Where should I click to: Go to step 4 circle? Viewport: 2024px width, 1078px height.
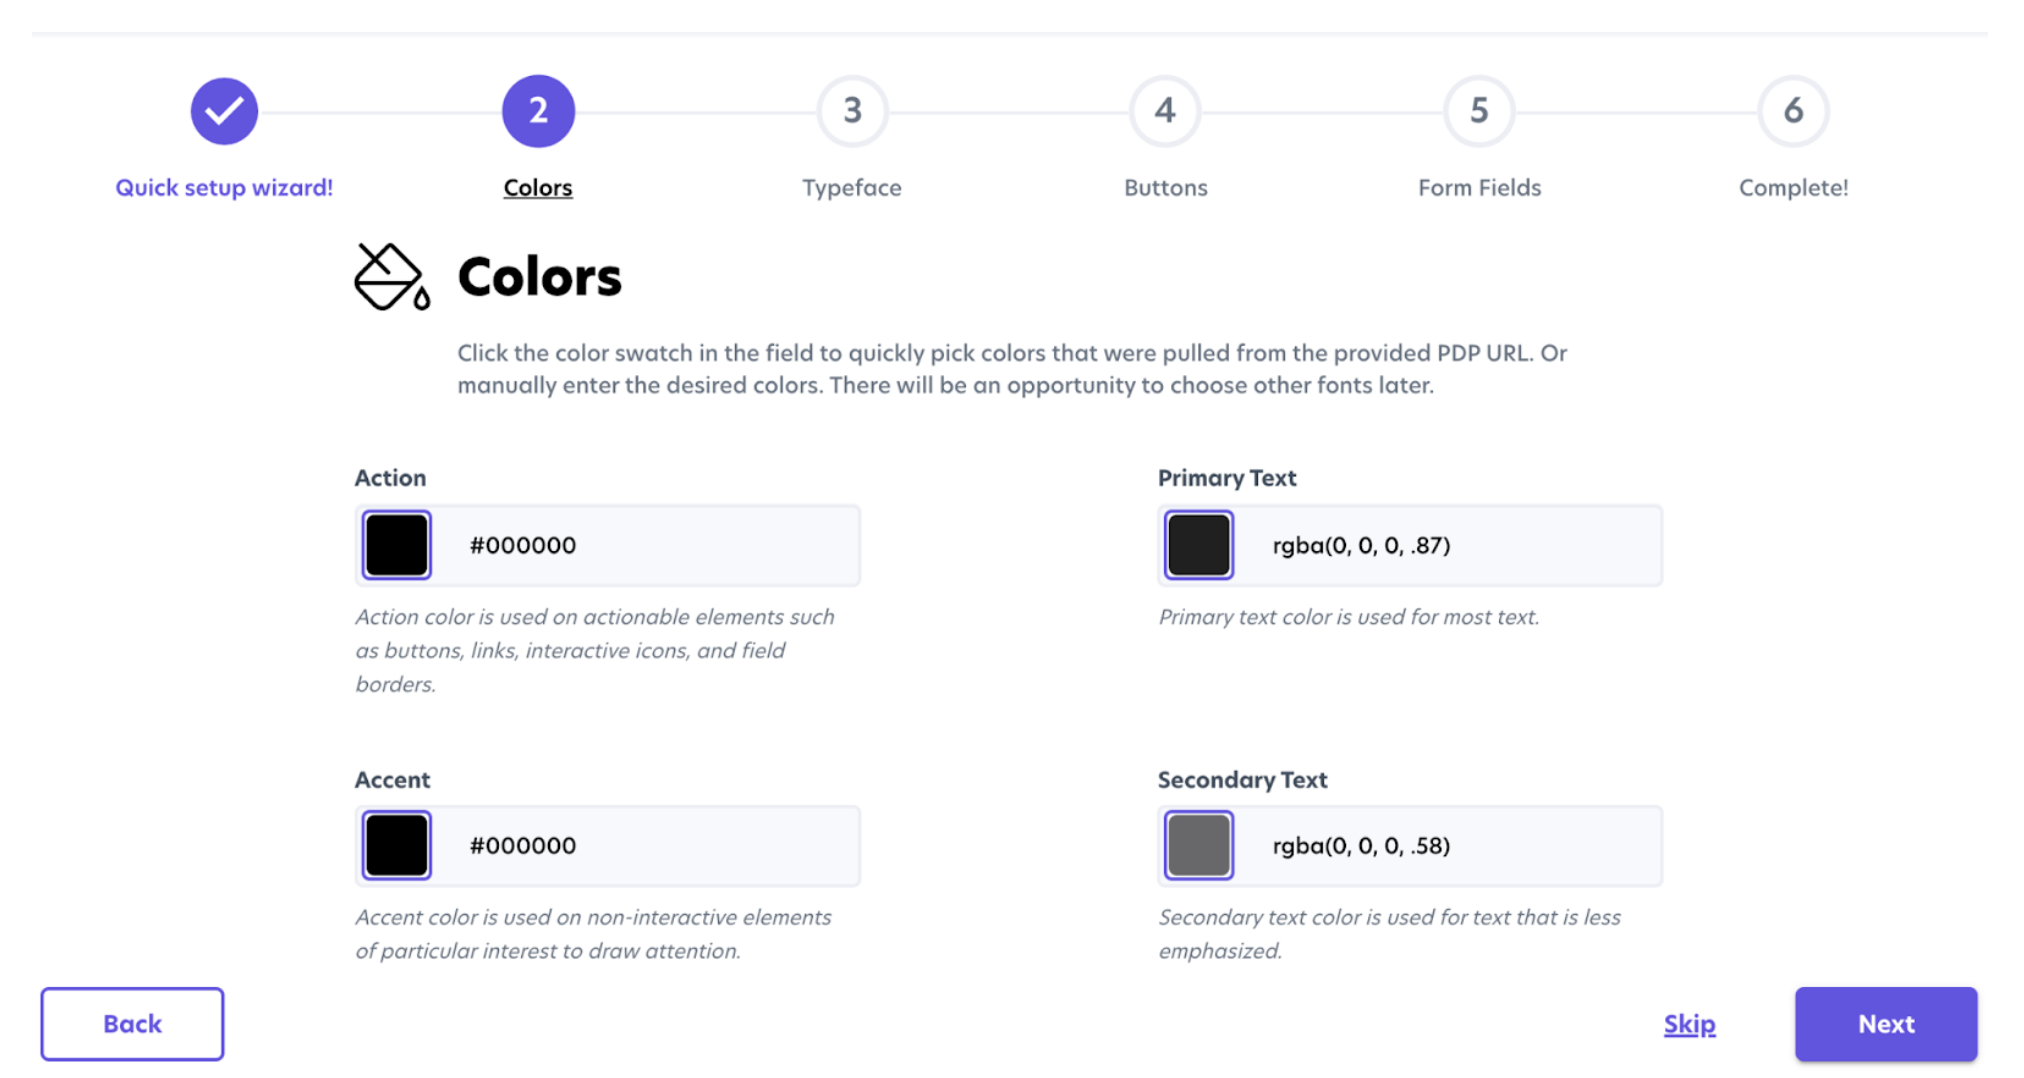(1165, 111)
